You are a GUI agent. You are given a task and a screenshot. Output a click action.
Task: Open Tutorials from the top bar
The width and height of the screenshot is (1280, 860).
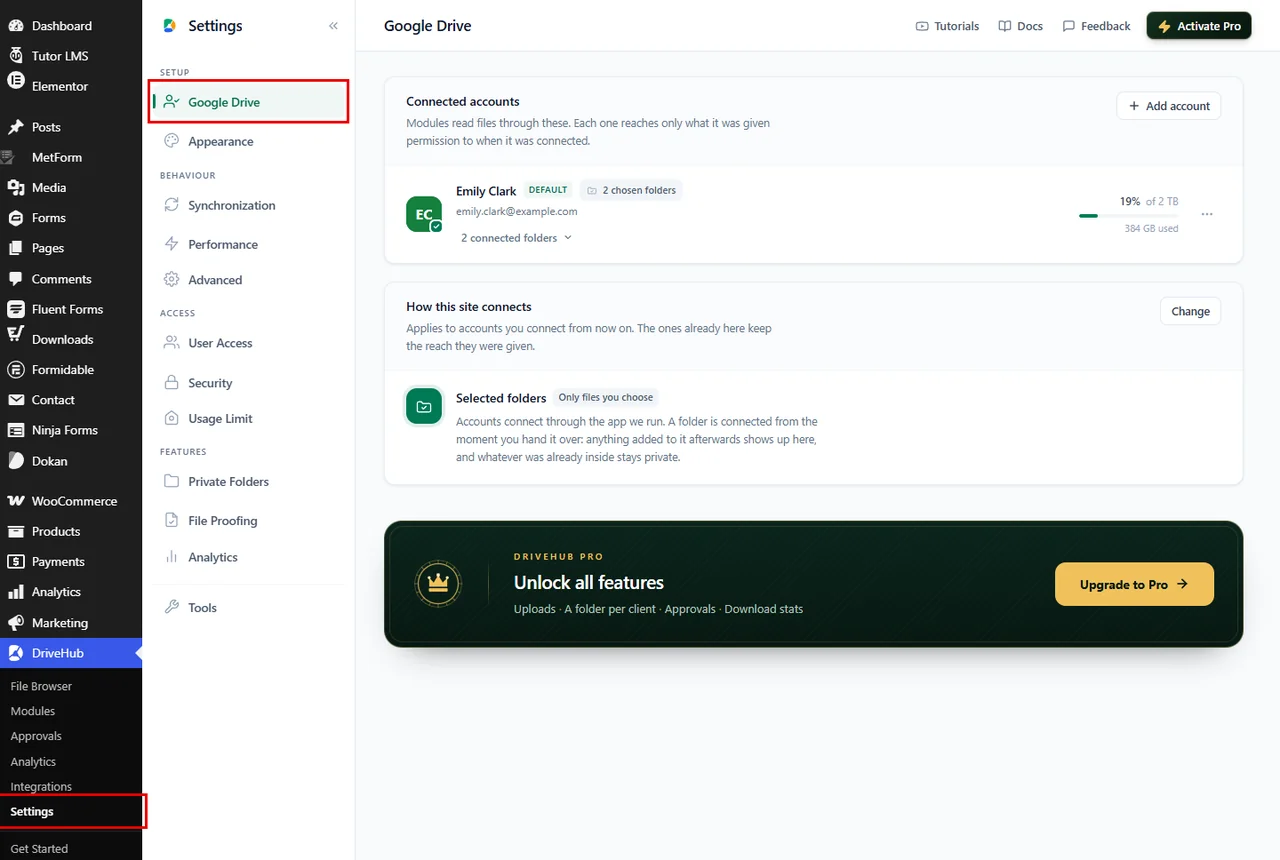click(947, 26)
